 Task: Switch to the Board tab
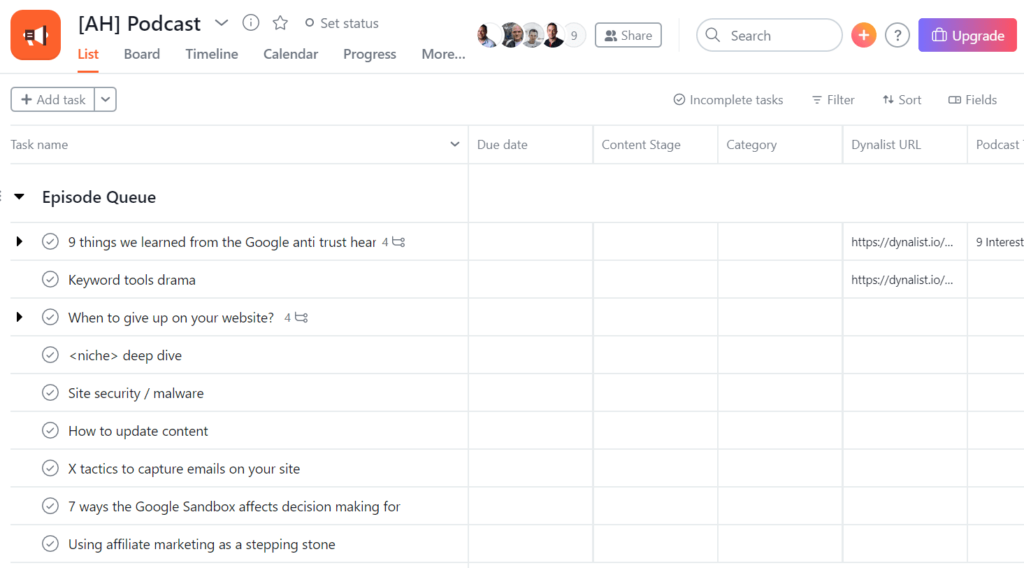[142, 54]
